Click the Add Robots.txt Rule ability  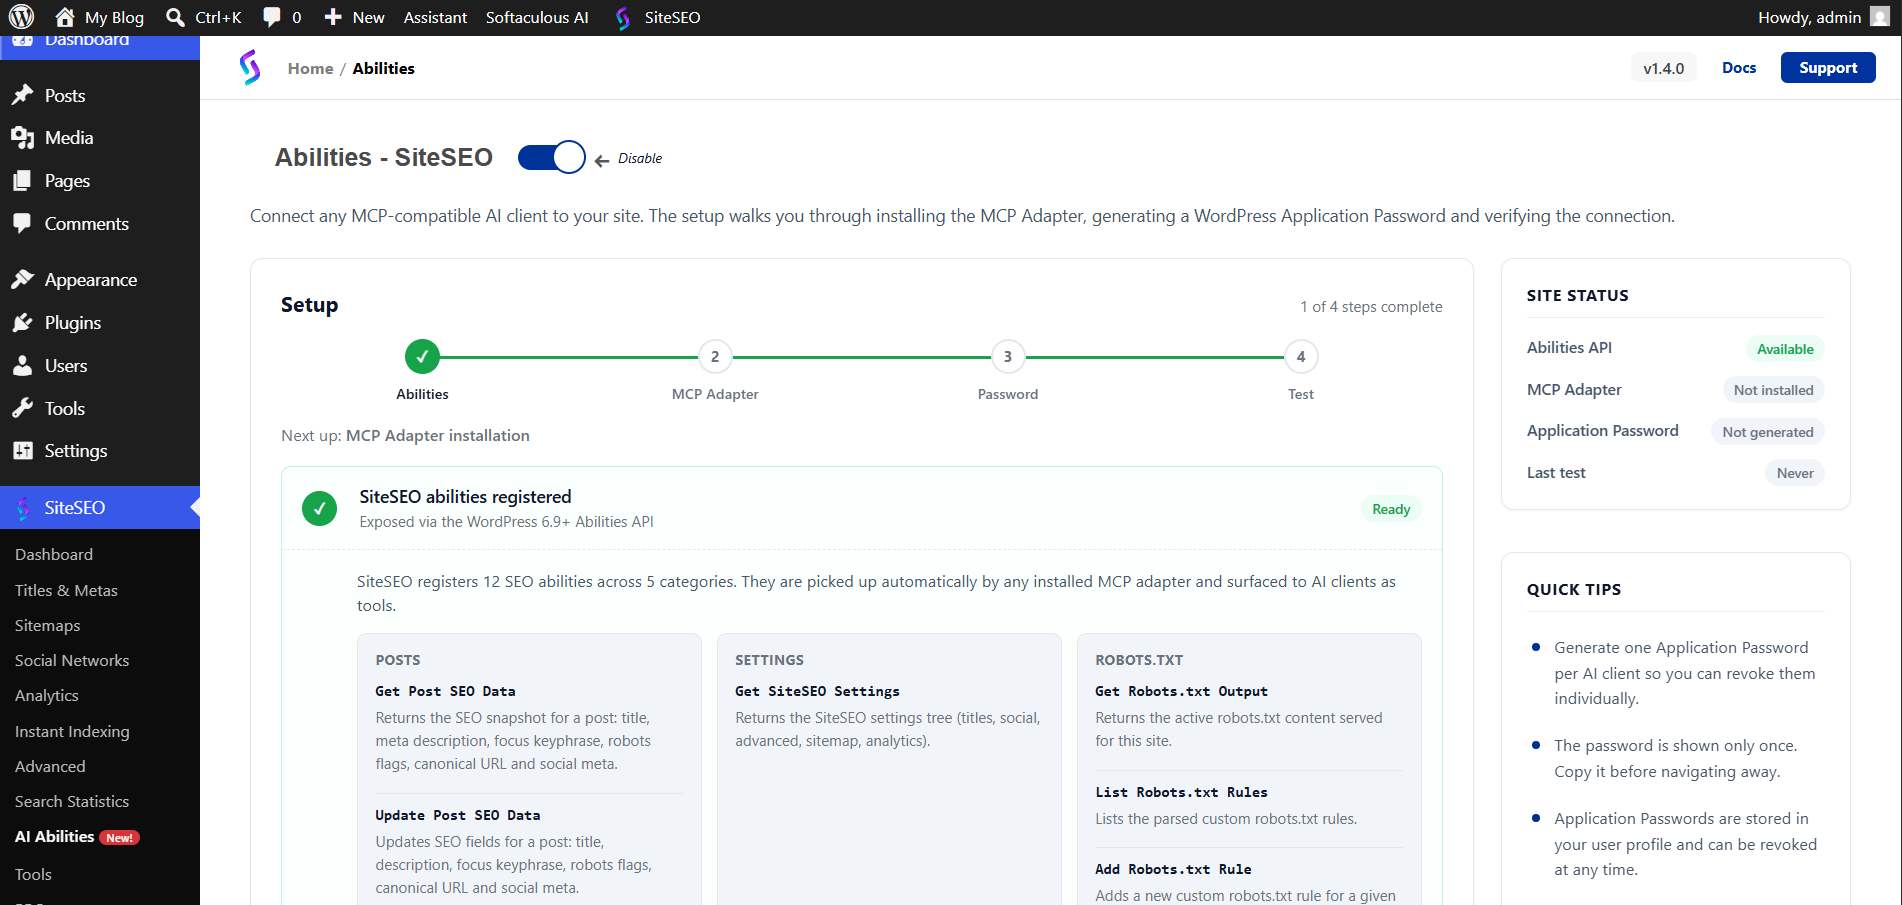(x=1173, y=869)
